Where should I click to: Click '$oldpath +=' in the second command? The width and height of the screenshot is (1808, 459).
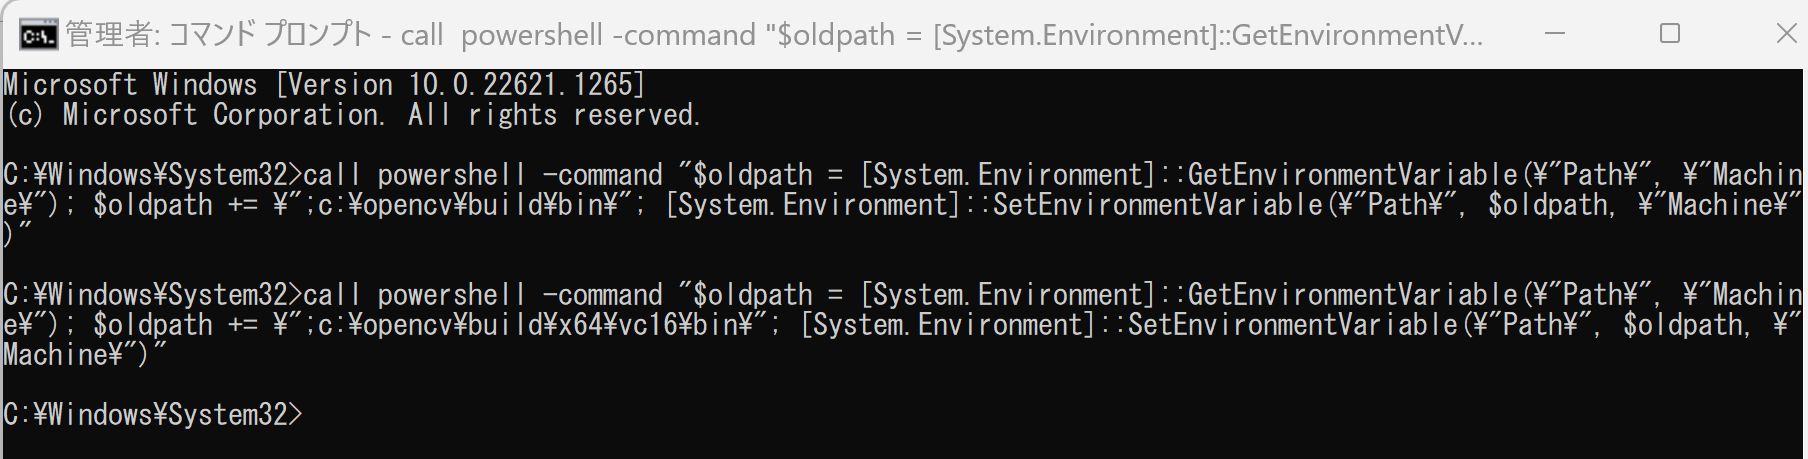pyautogui.click(x=175, y=325)
